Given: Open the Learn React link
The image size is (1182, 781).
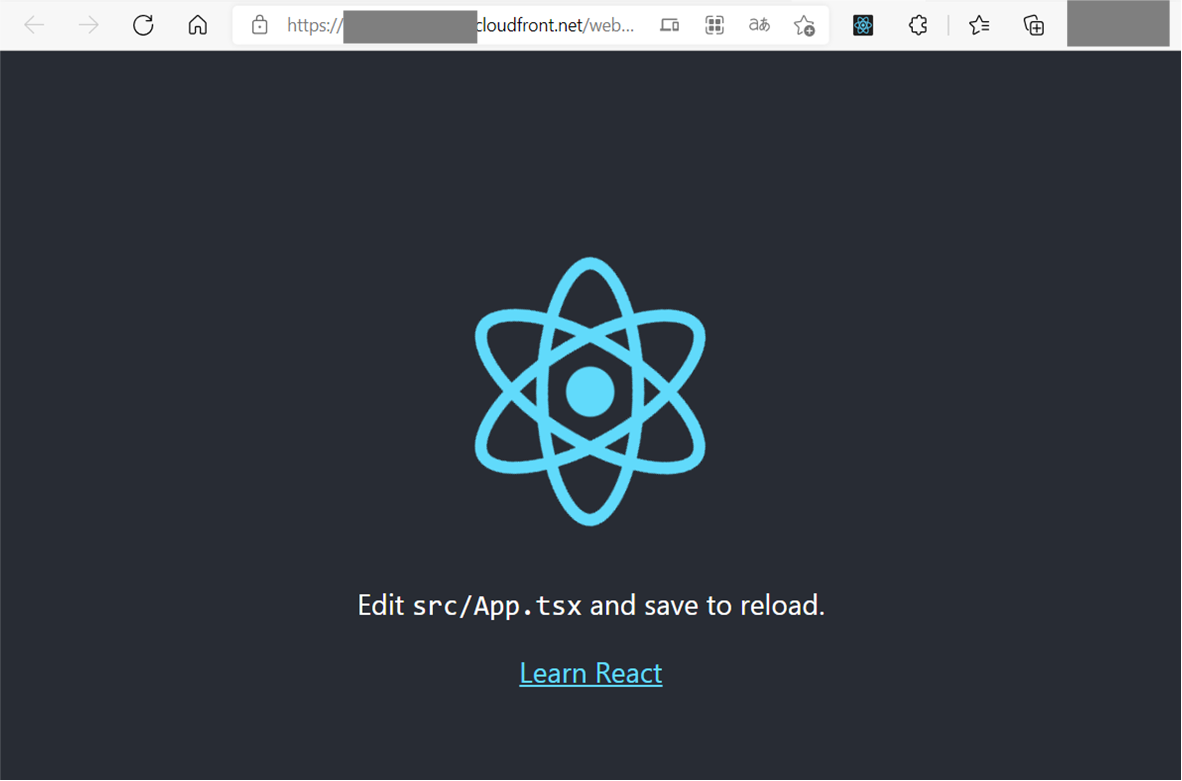Looking at the screenshot, I should [x=590, y=672].
